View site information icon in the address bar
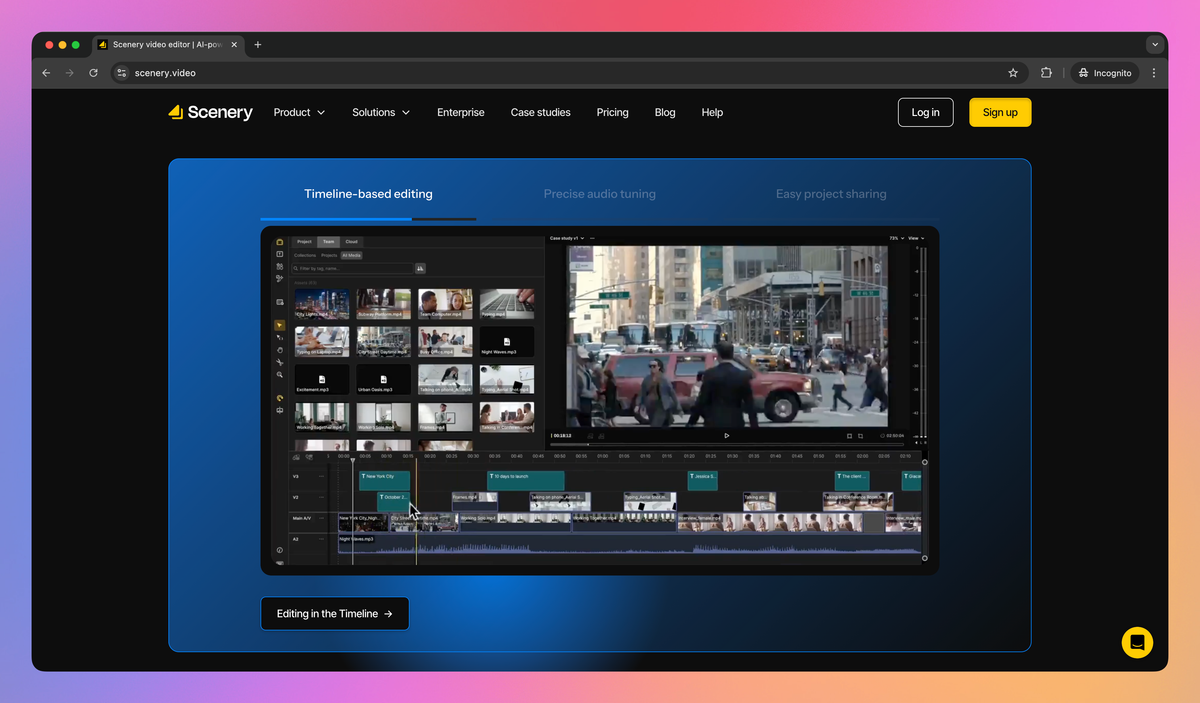Image resolution: width=1200 pixels, height=703 pixels. (122, 73)
